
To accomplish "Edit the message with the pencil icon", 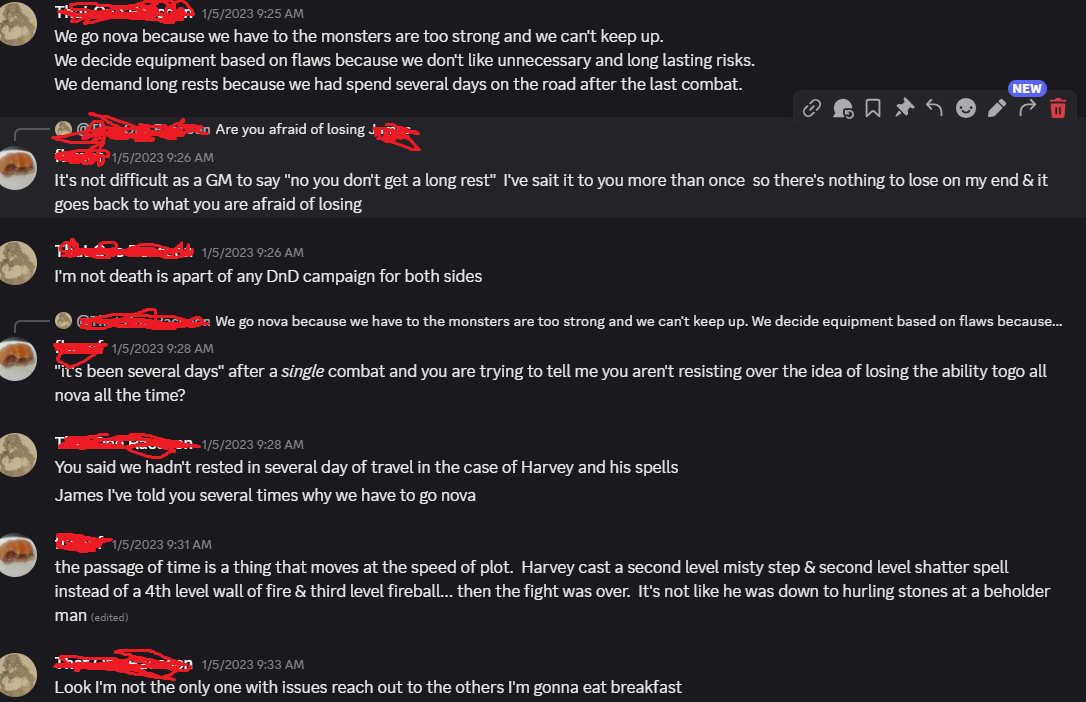I will [x=996, y=108].
